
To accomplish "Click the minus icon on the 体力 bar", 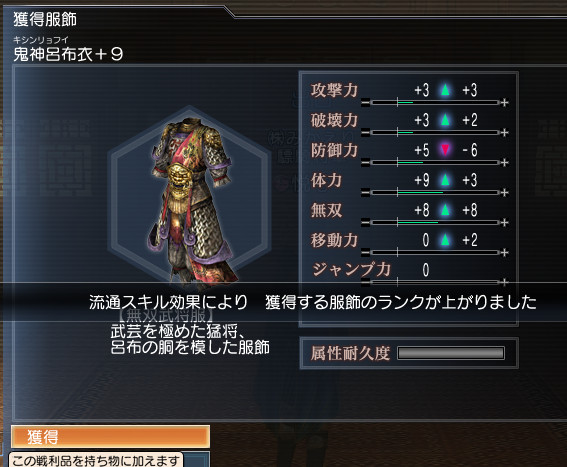I will tap(365, 193).
